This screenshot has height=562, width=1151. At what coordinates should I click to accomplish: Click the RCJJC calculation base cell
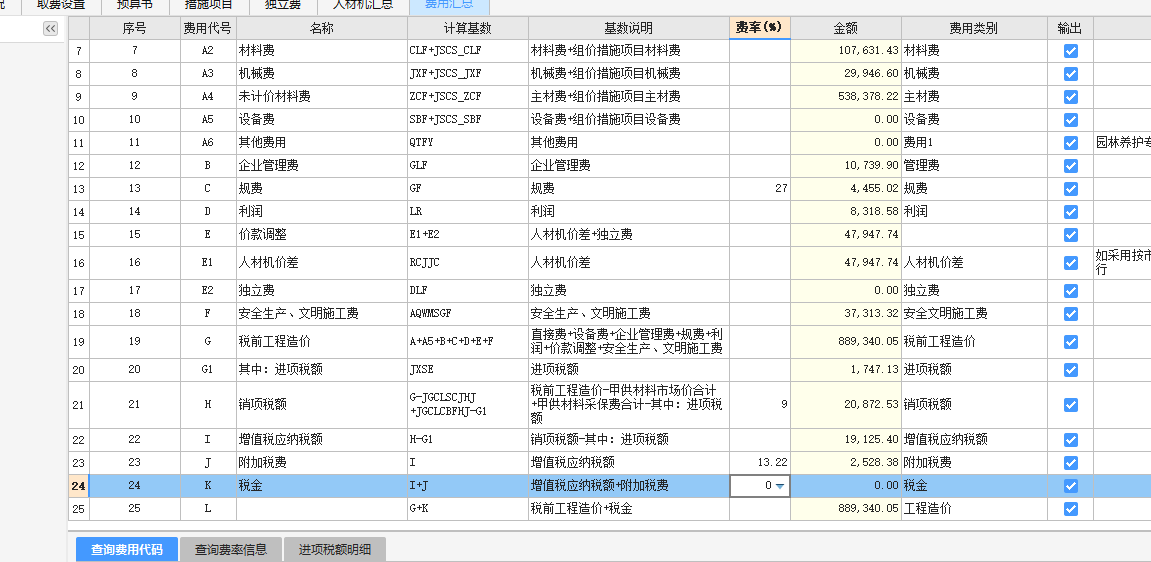click(468, 263)
